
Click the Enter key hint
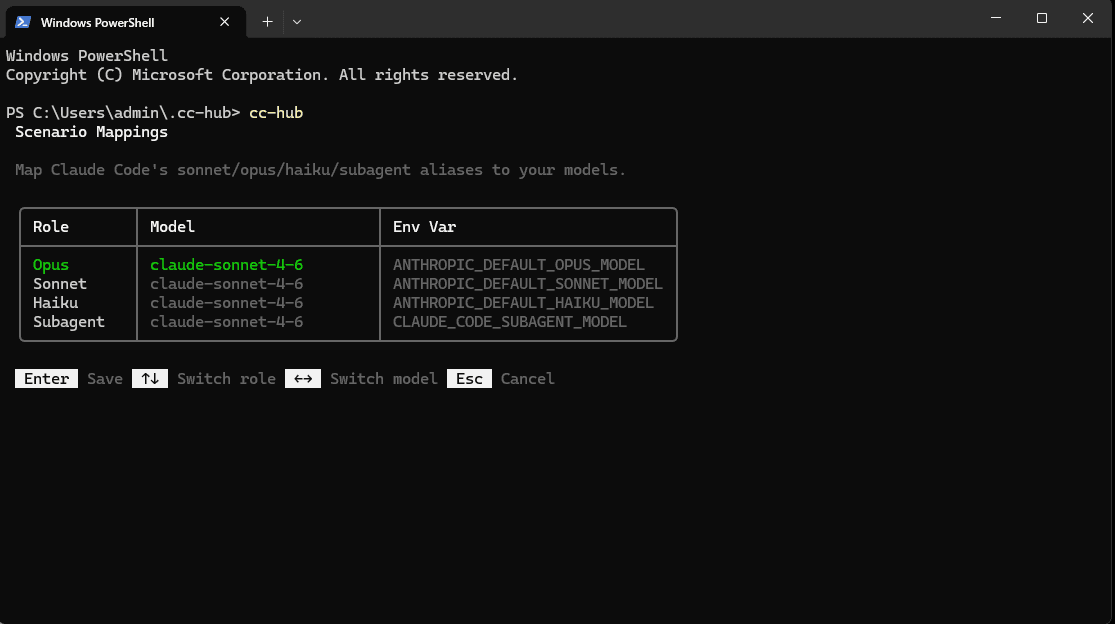coord(46,379)
